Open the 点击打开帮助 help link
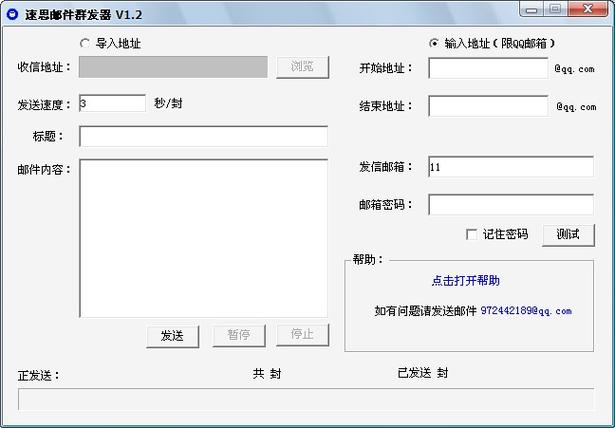615x428 pixels. 466,281
